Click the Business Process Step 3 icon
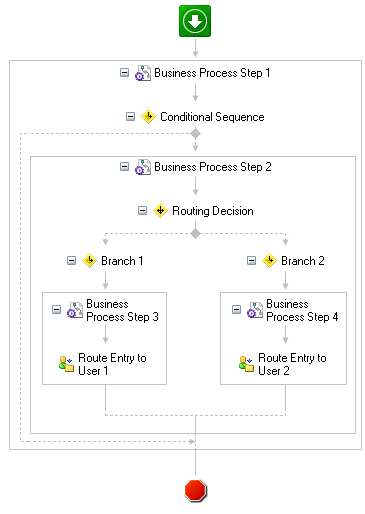 pos(75,310)
